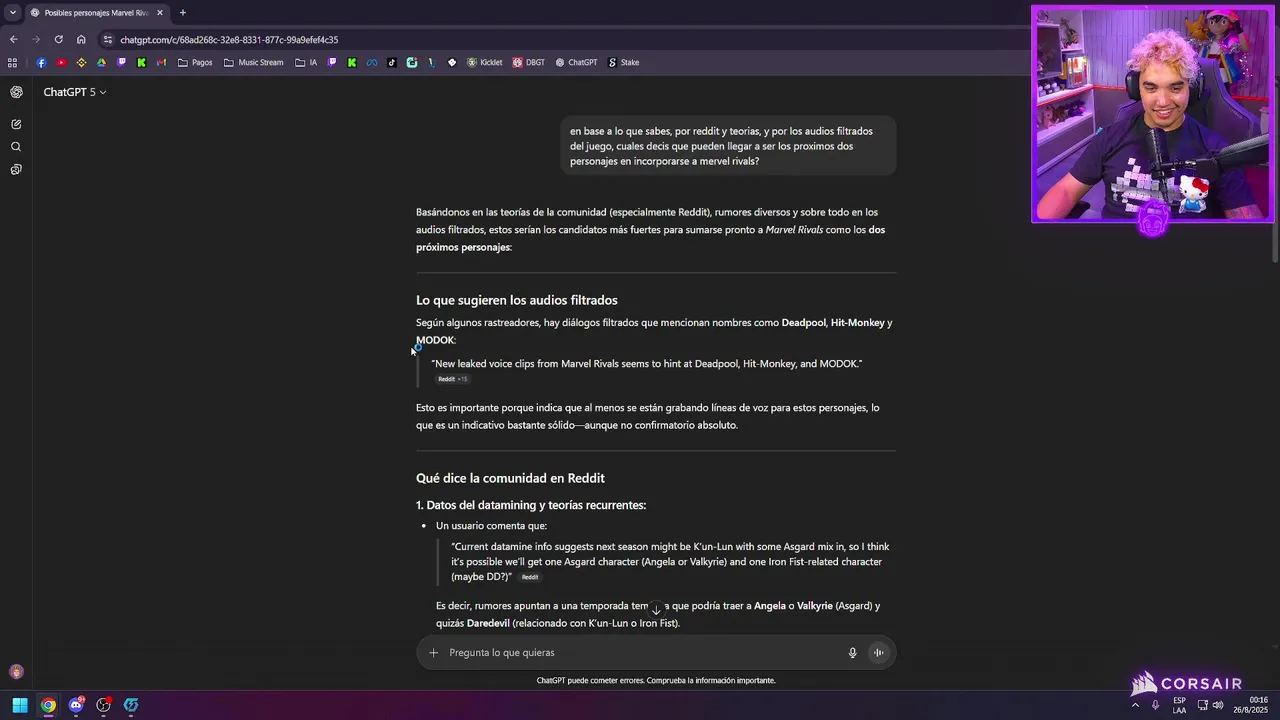This screenshot has width=1280, height=720.
Task: Close the 'Posibles personajes Marvel Riv' tab
Action: click(160, 13)
